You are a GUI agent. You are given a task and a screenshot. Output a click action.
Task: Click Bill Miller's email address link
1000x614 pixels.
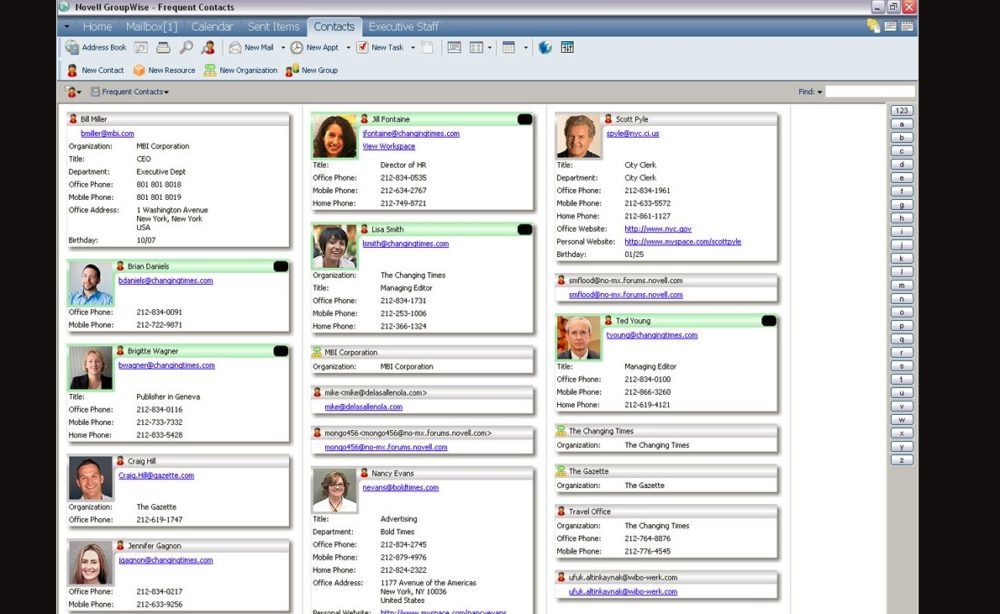(107, 133)
